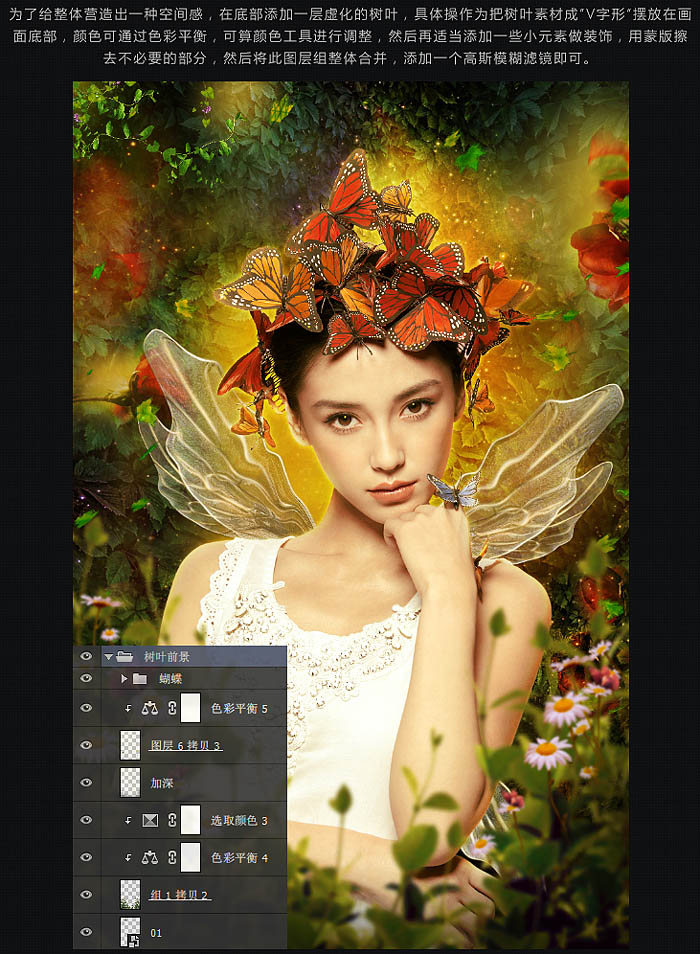This screenshot has height=954, width=700.
Task: Toggle visibility of the 蝴蝶 group
Action: (86, 678)
